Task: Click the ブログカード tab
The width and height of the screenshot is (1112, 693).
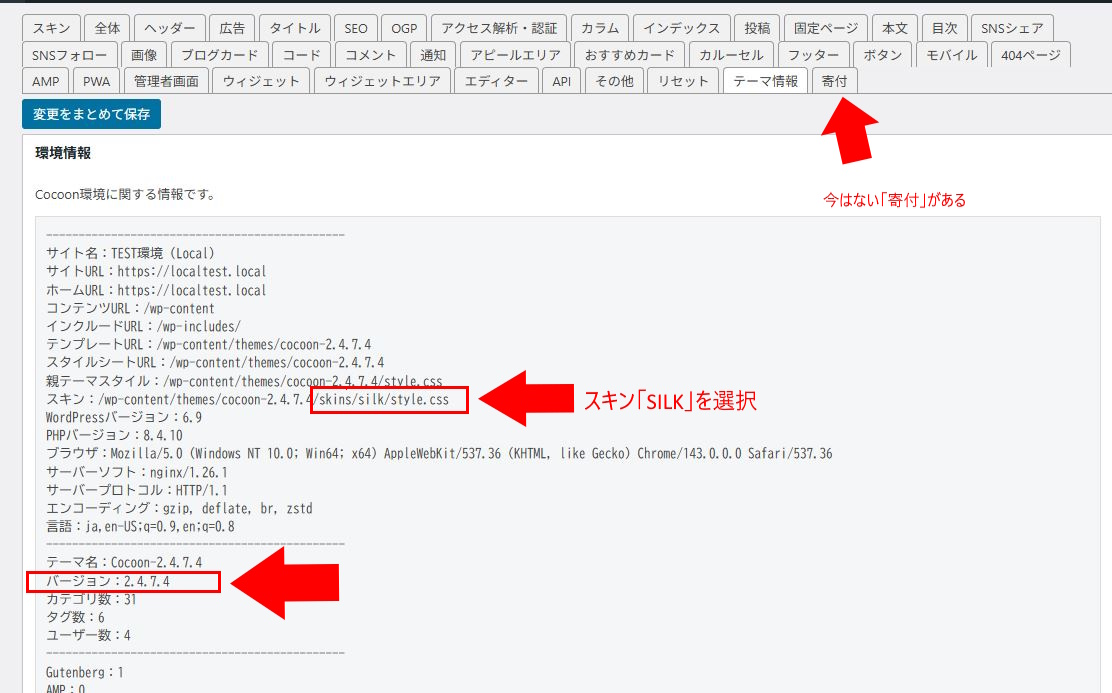Action: pyautogui.click(x=220, y=55)
